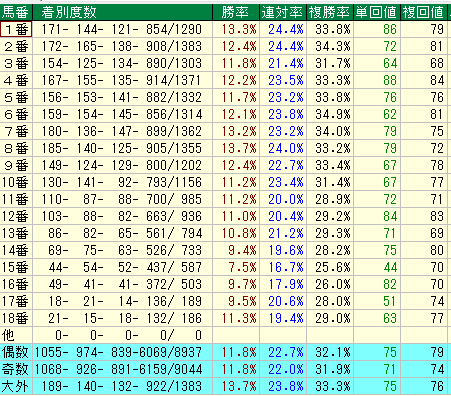Sort by the 連対率 column header
This screenshot has width=451, height=396.
coord(283,12)
